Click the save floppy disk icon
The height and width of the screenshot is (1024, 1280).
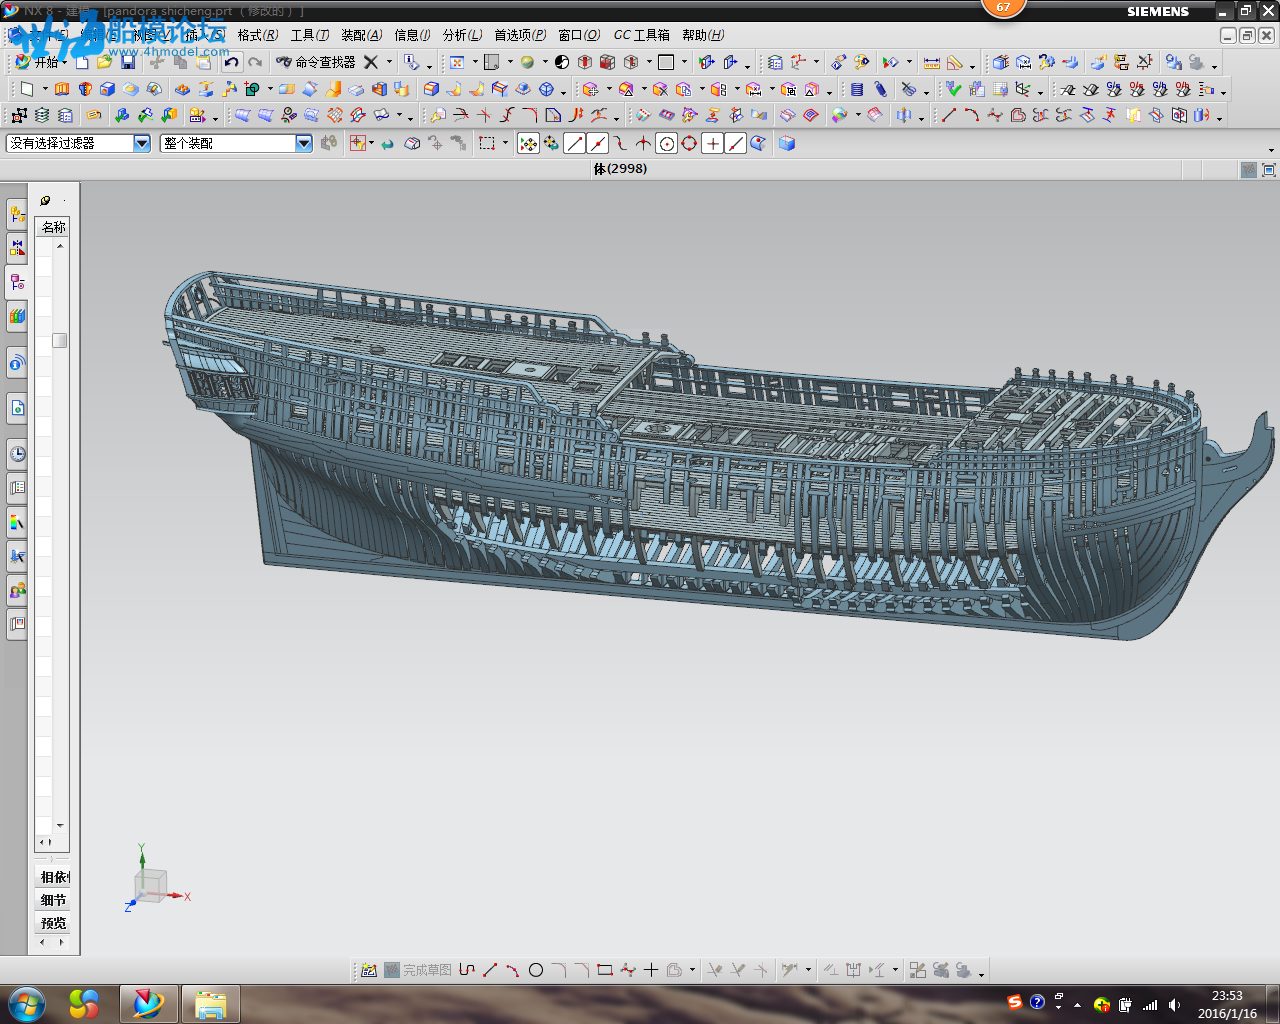(128, 62)
